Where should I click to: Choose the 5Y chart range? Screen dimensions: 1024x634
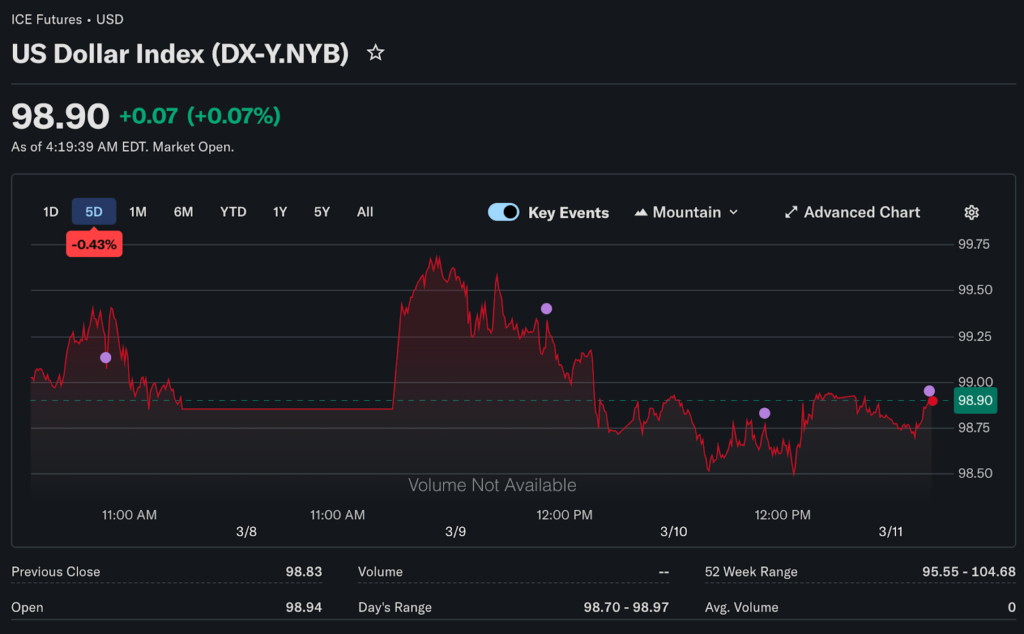pos(321,212)
